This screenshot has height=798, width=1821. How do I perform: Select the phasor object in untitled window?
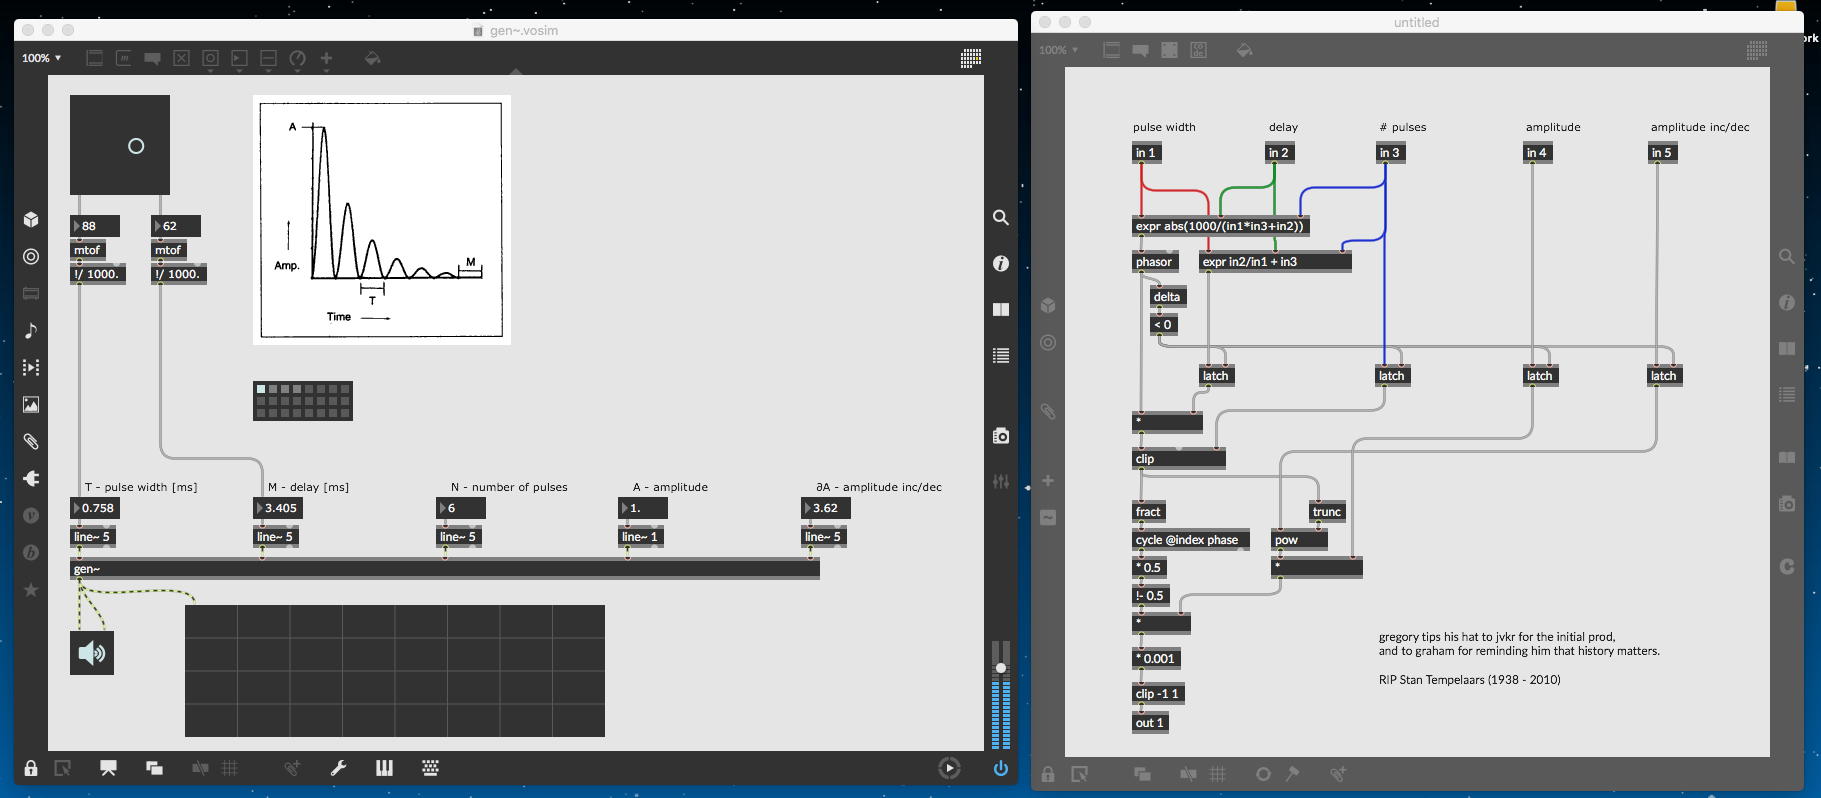1155,262
